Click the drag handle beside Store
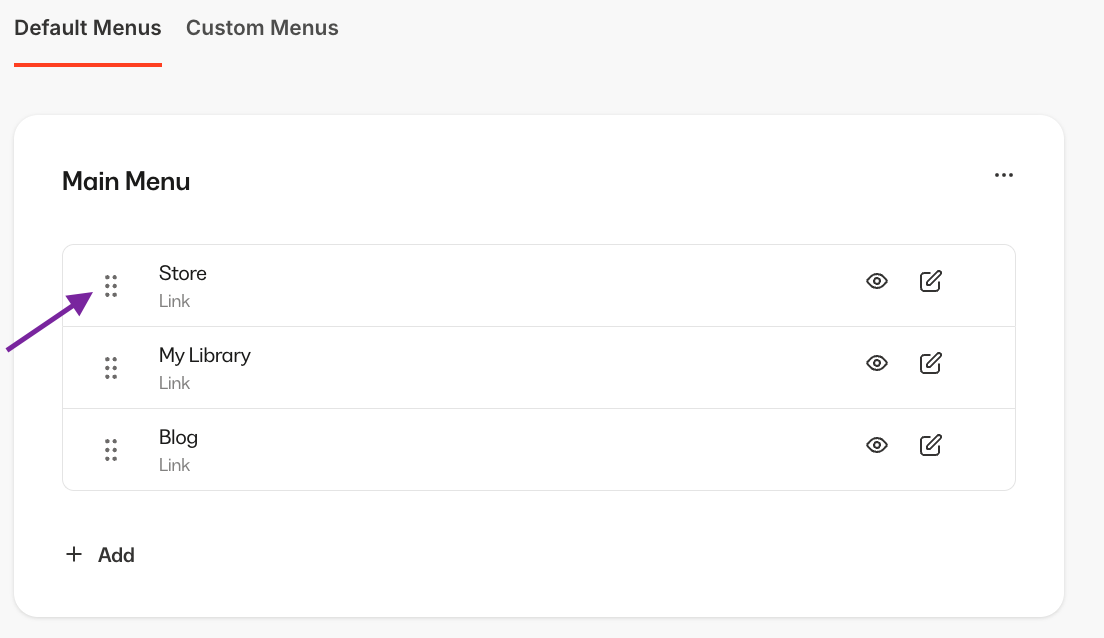Image resolution: width=1104 pixels, height=638 pixels. 110,285
